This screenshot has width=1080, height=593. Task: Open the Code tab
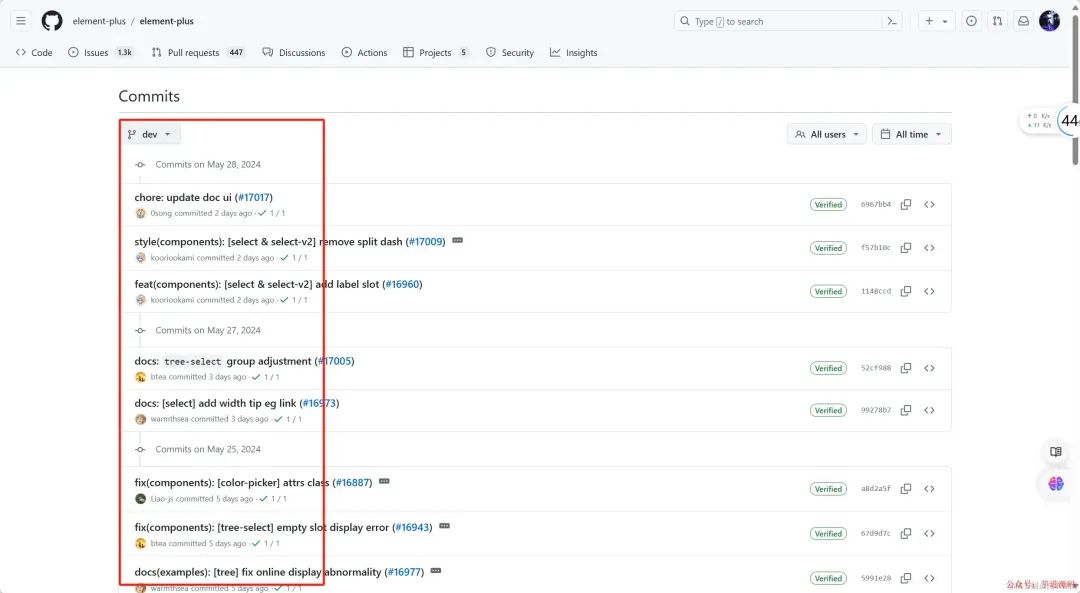[34, 52]
